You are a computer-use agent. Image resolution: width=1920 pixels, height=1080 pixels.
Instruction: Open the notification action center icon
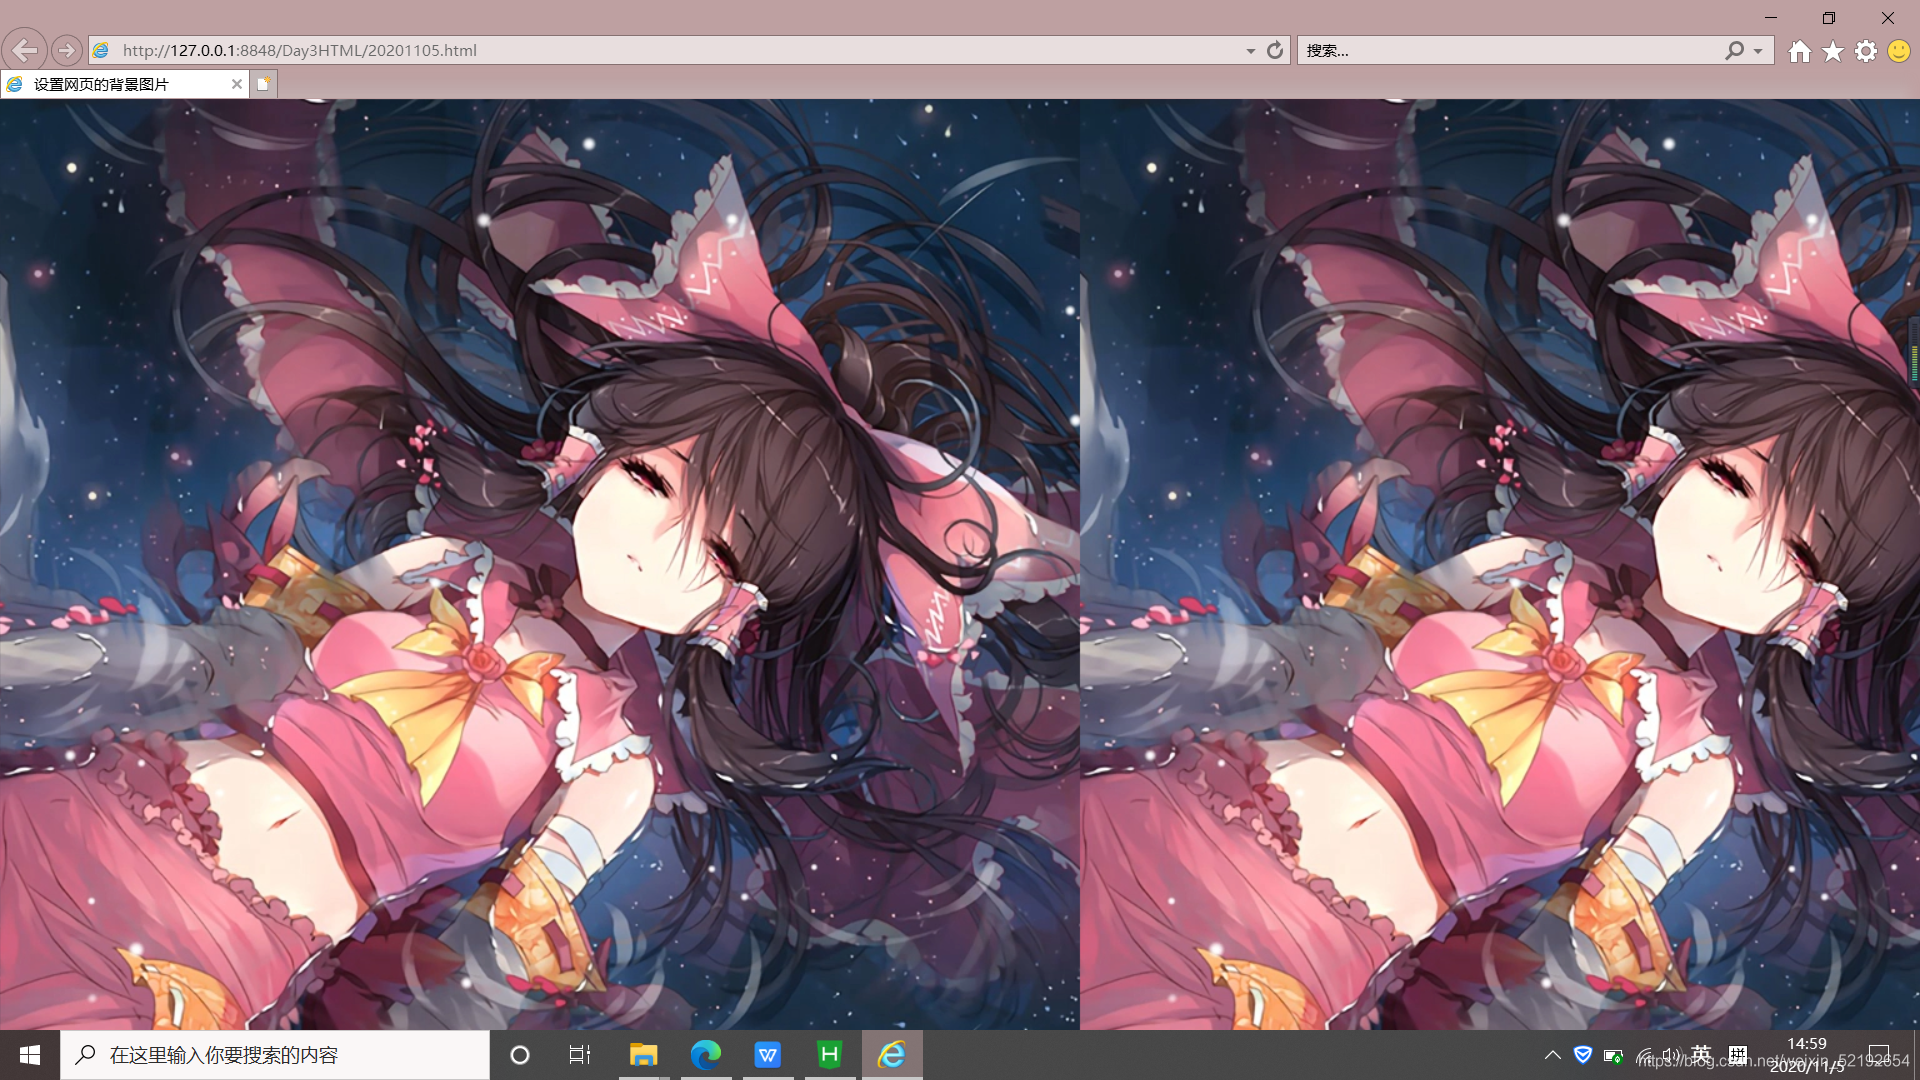pyautogui.click(x=1880, y=1055)
